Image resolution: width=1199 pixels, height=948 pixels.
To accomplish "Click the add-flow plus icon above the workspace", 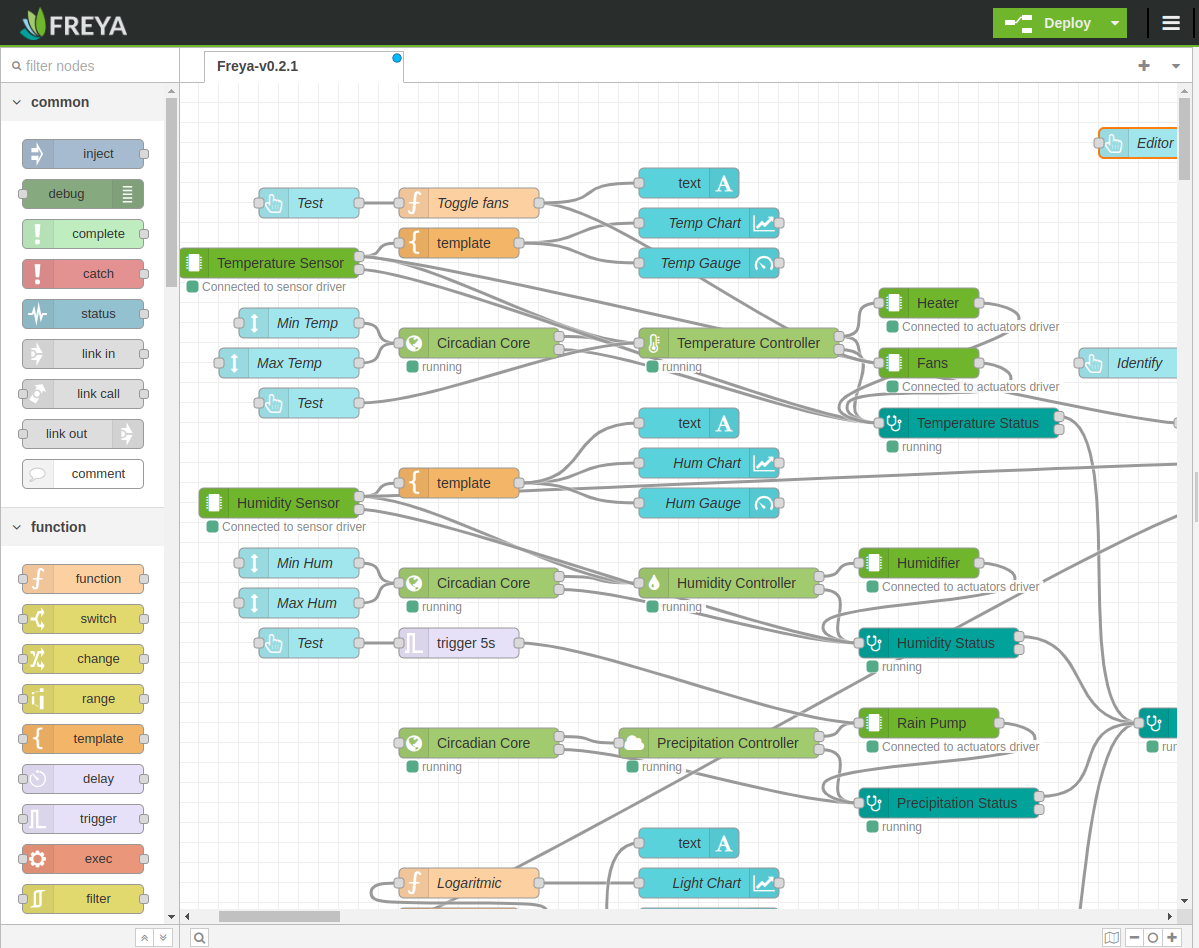I will pos(1143,65).
